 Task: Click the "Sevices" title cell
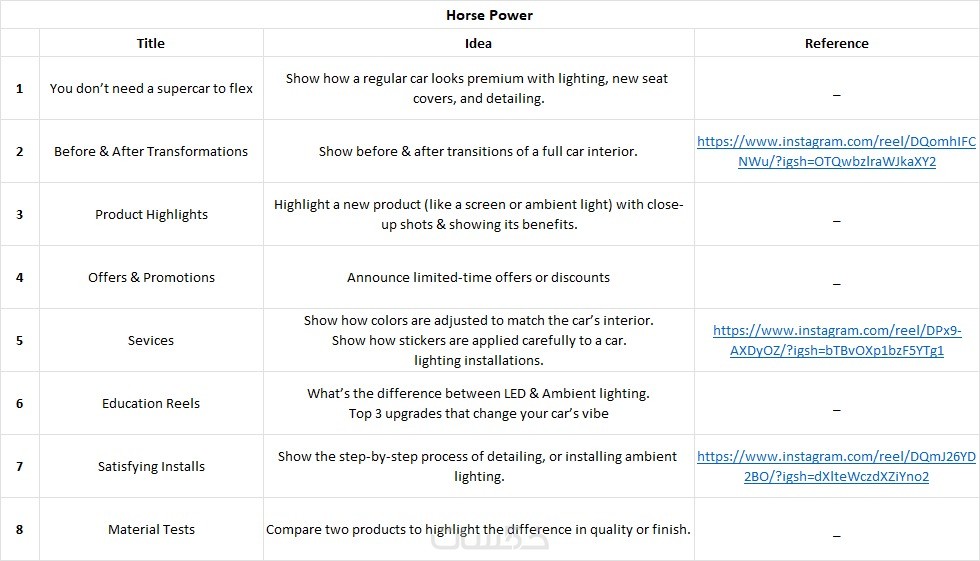click(151, 340)
